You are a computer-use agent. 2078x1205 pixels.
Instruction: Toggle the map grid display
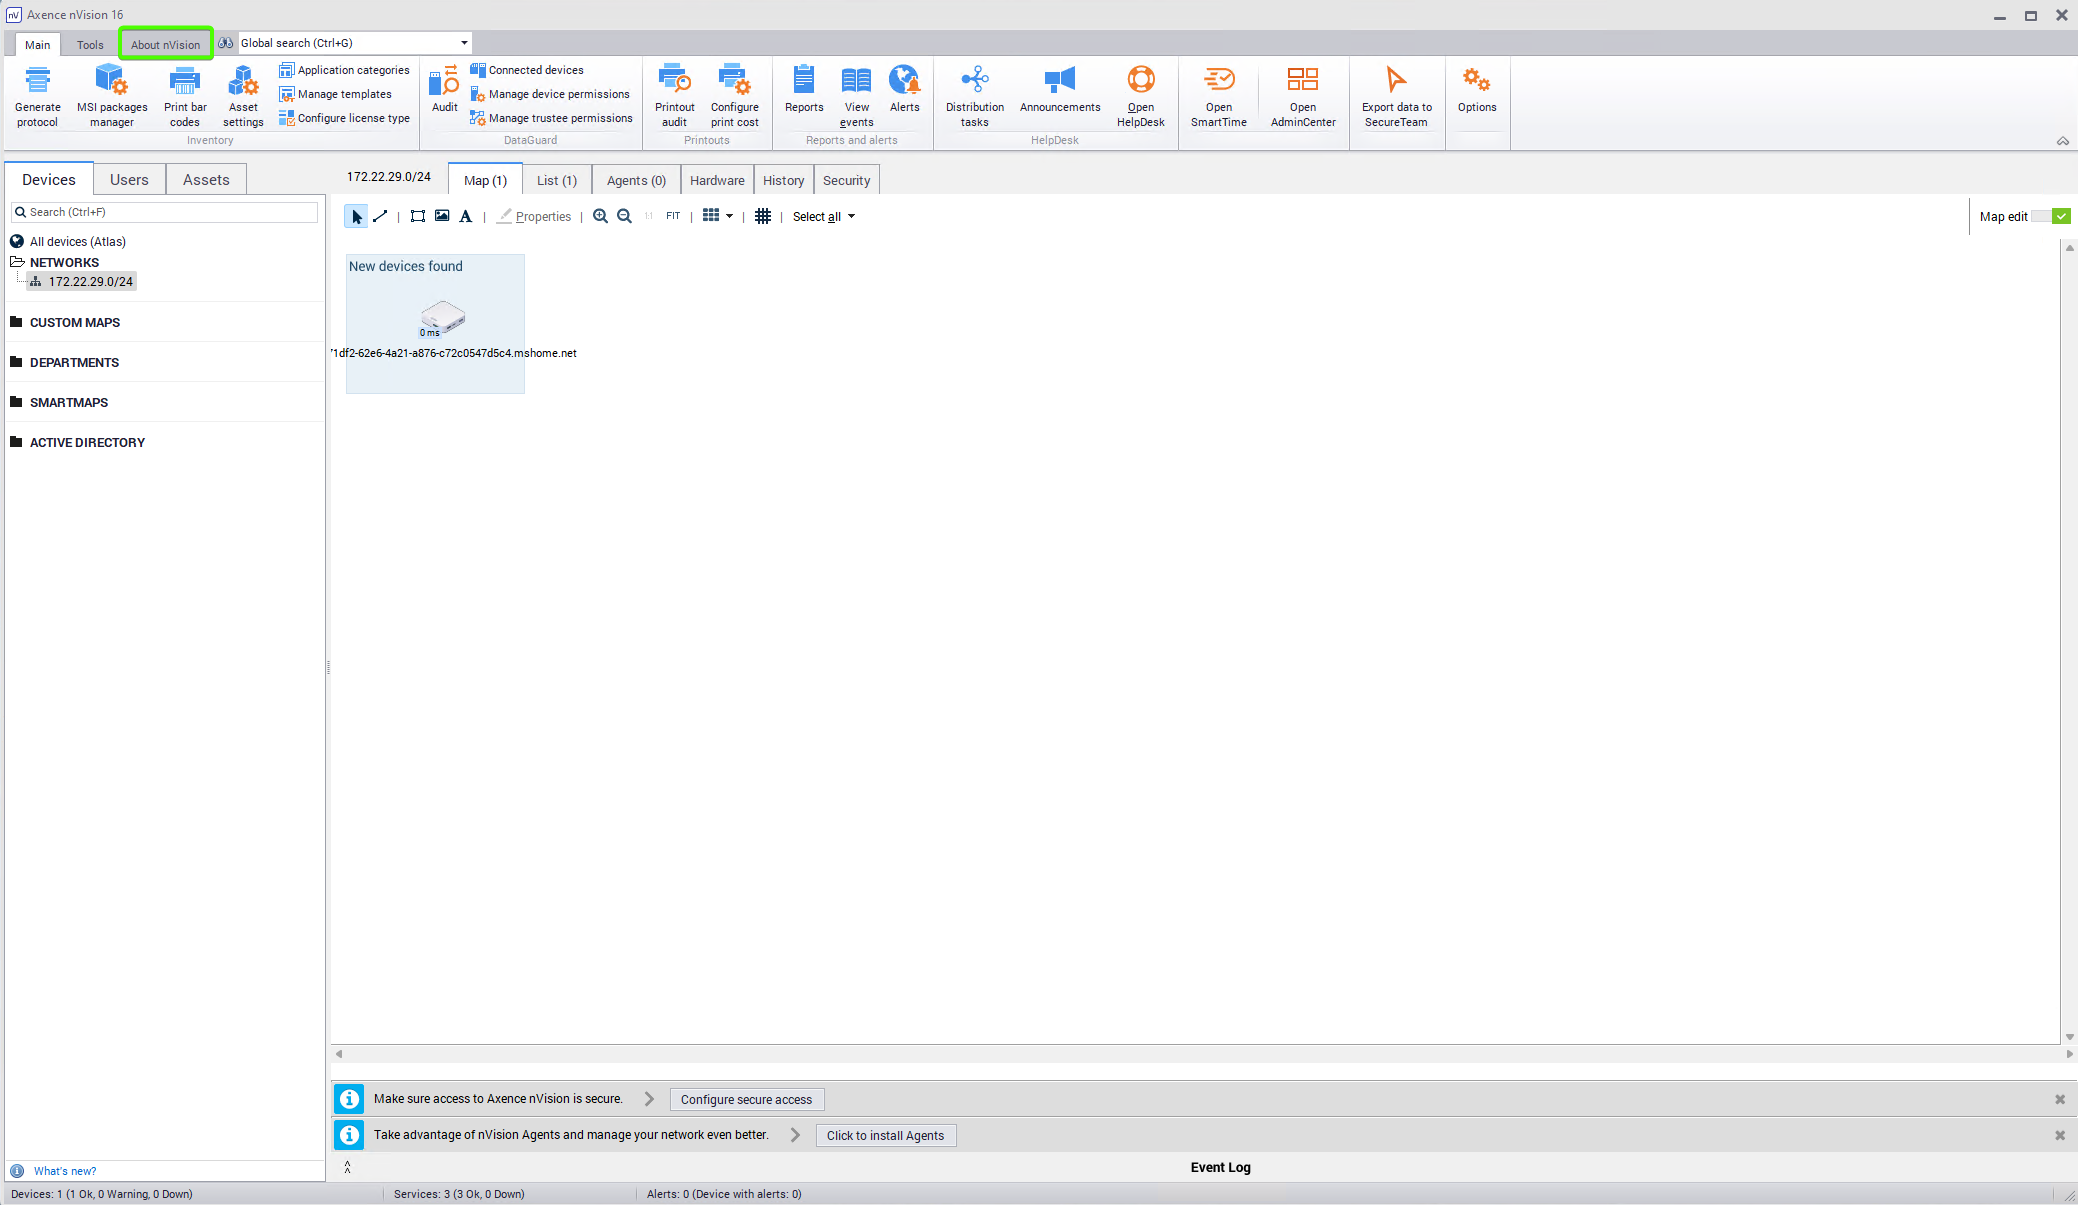pyautogui.click(x=763, y=216)
